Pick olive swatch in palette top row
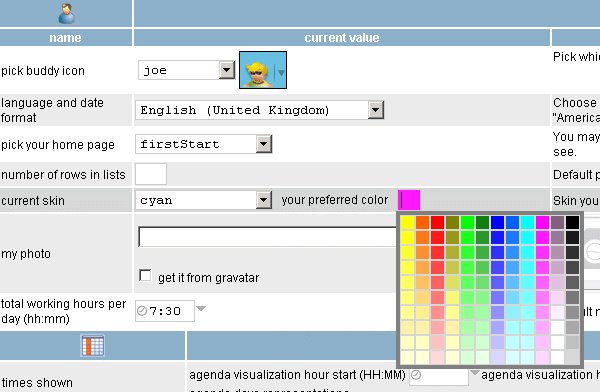Viewport: 600px width, 392px height. click(x=452, y=222)
